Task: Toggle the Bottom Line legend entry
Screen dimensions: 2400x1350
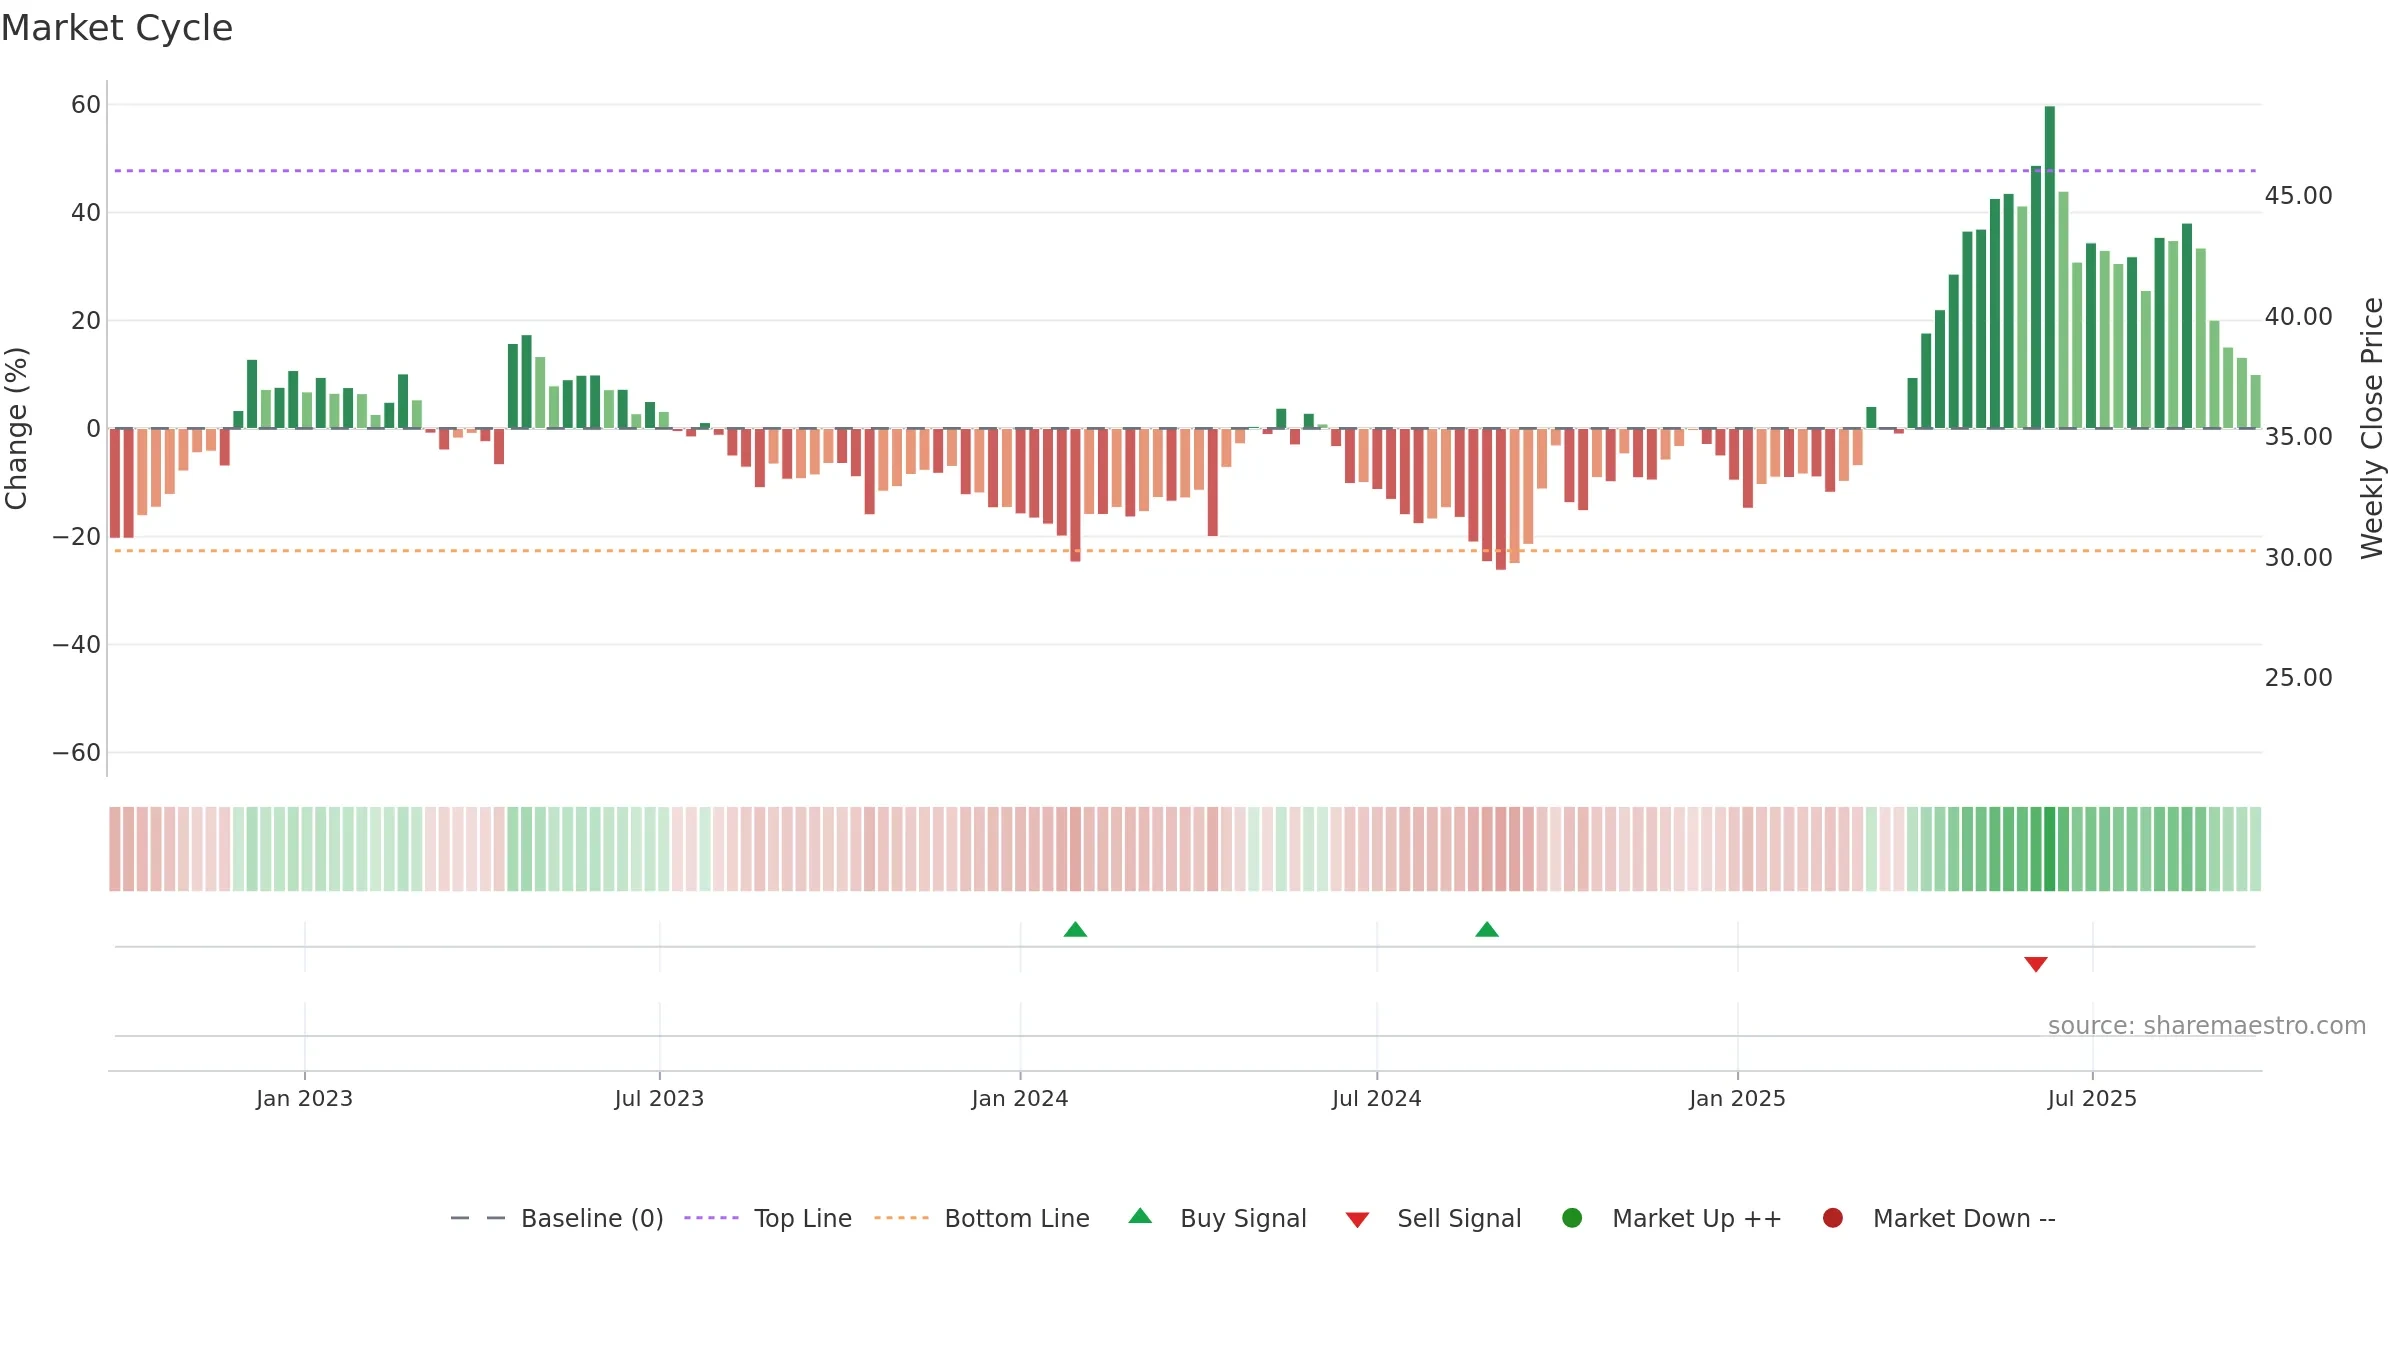Action: point(982,1218)
